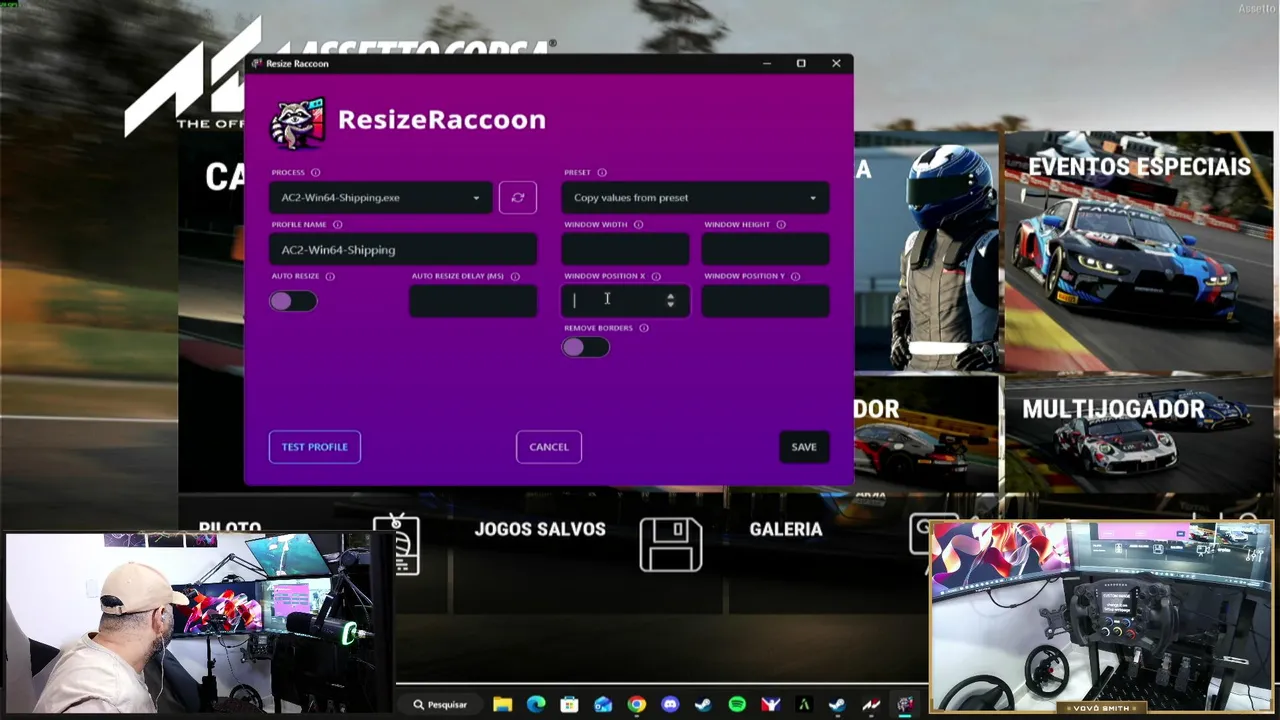Click into the Window Height field
This screenshot has height=720, width=1280.
pyautogui.click(x=765, y=250)
